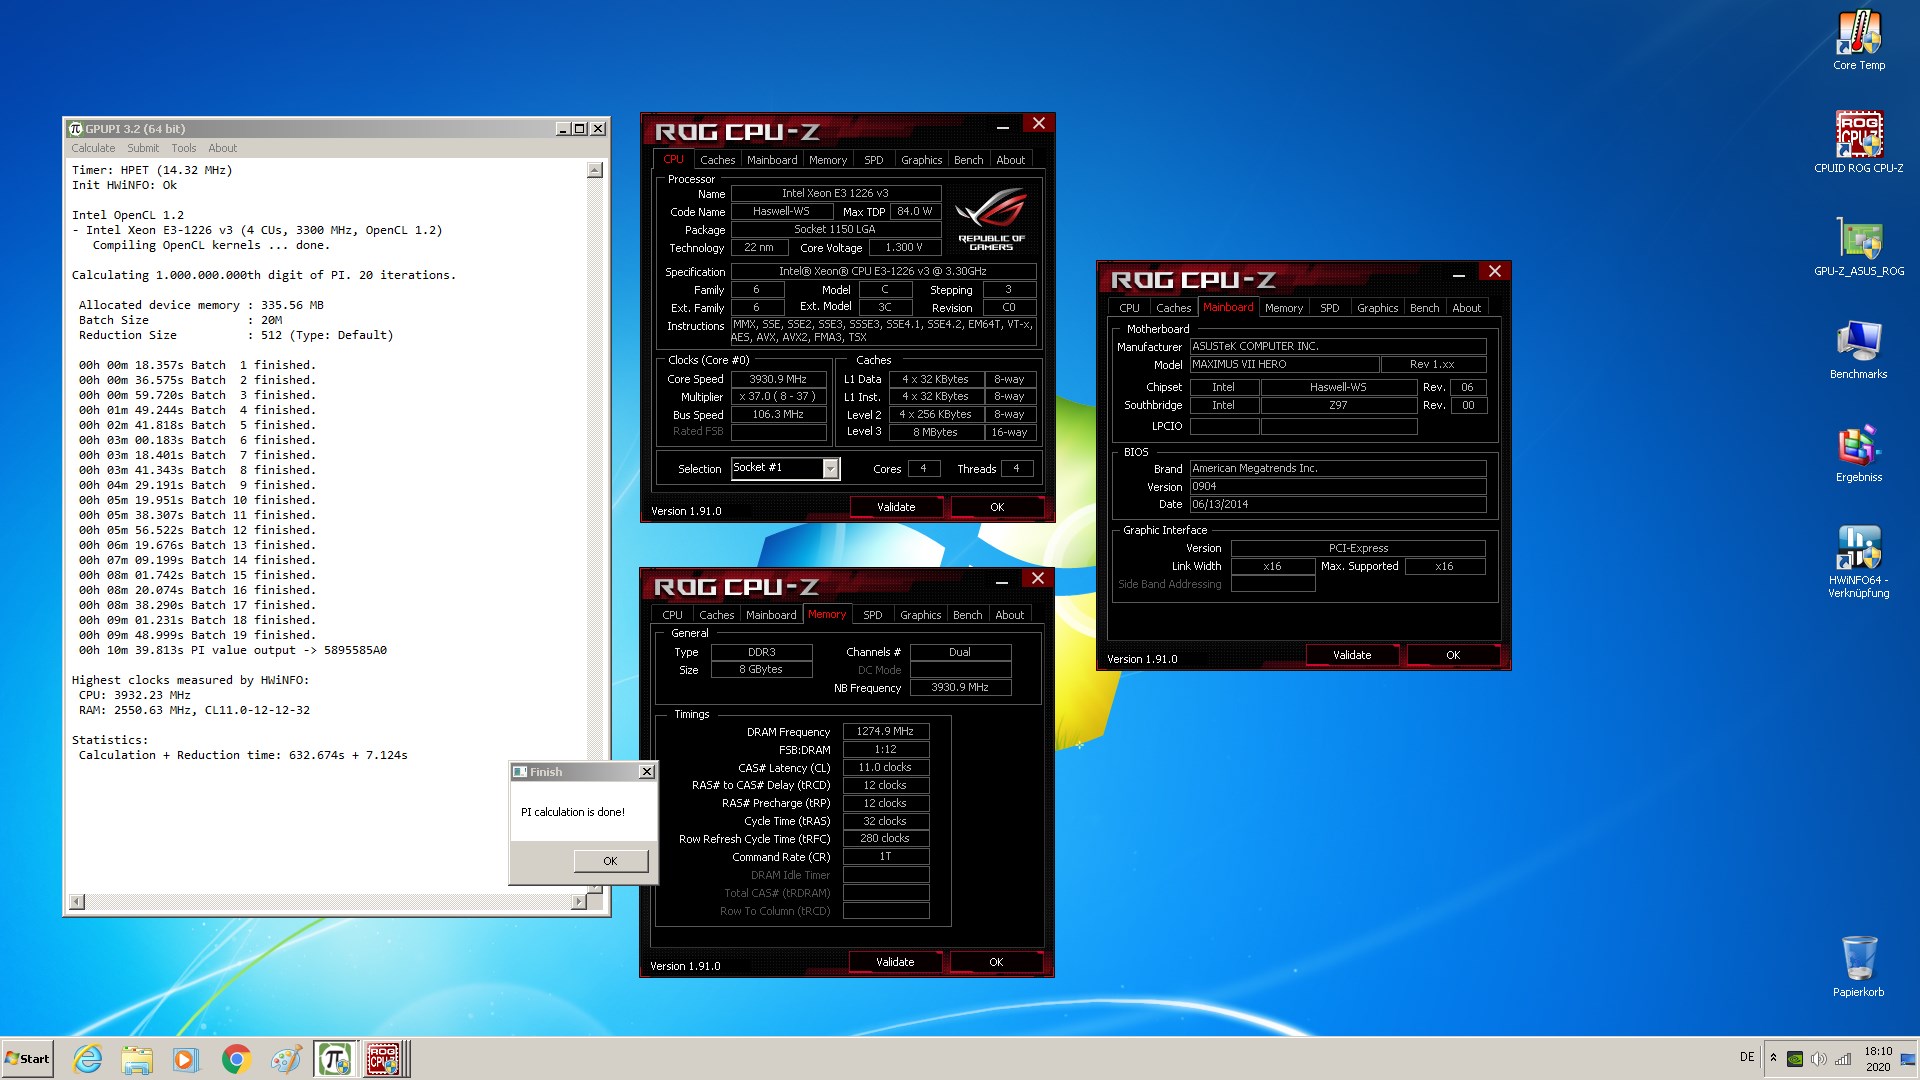Maximize the GPUPI window

(579, 128)
